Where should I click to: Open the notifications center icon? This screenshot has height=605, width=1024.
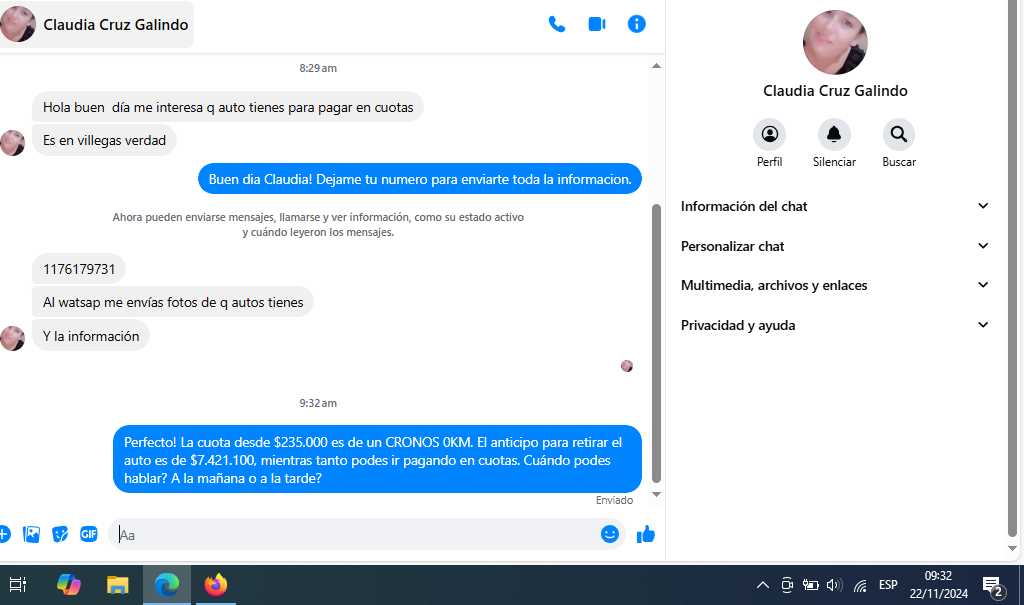pos(993,587)
